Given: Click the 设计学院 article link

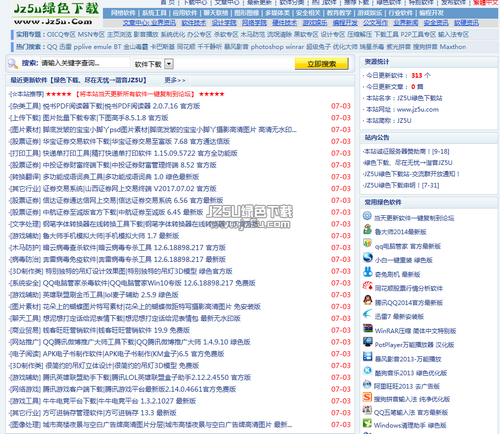Looking at the screenshot, I should (224, 23).
